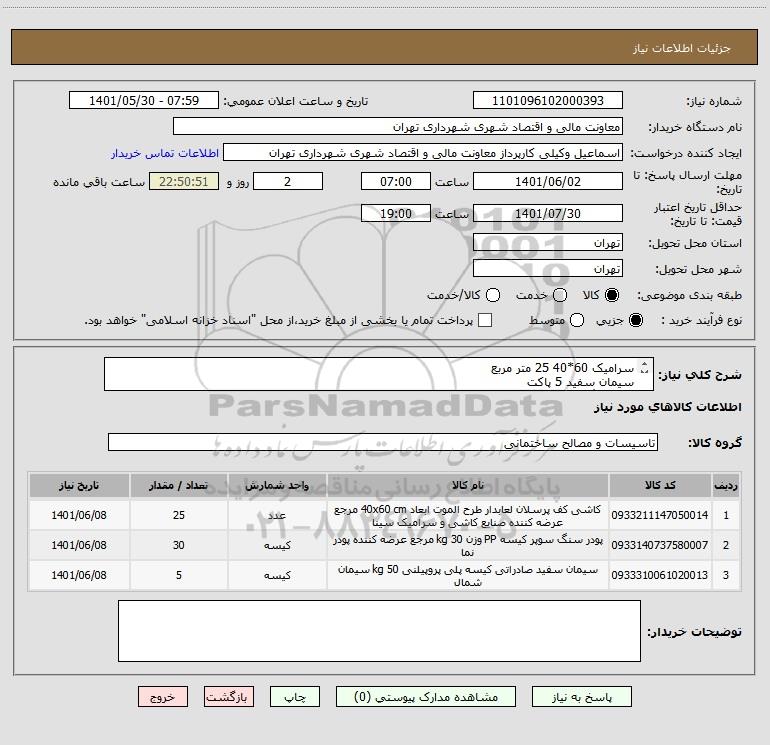The height and width of the screenshot is (745, 770).
Task: Click the کیسه unit cell in row 2
Action: click(277, 545)
